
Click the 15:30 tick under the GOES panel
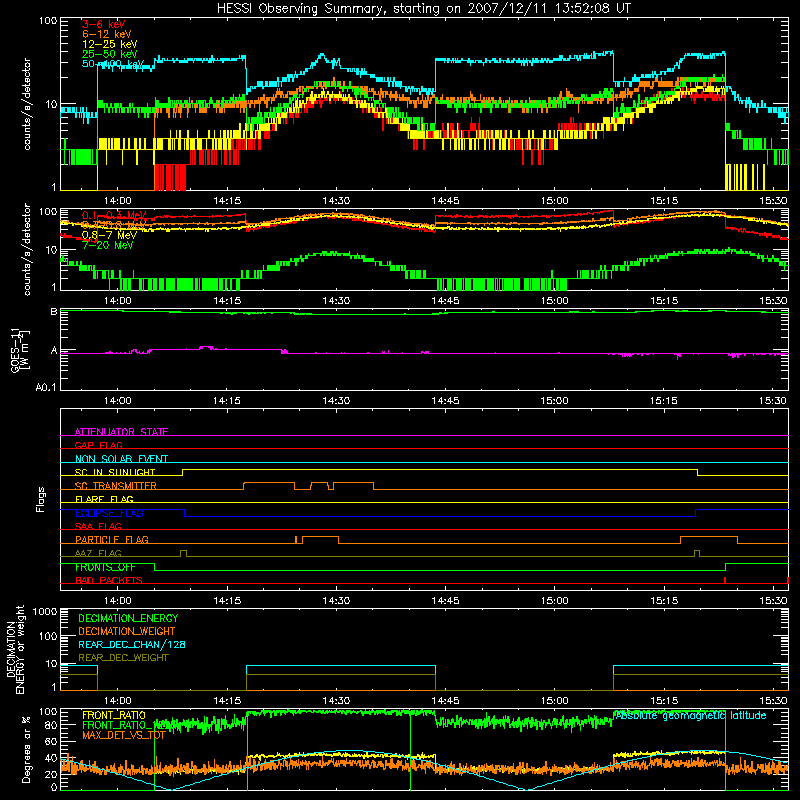773,401
